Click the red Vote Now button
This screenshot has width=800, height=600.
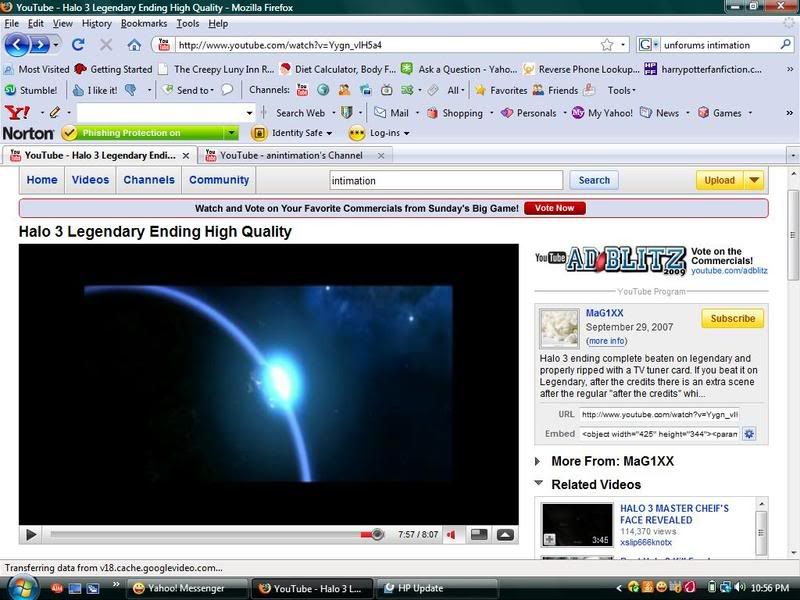click(x=554, y=208)
